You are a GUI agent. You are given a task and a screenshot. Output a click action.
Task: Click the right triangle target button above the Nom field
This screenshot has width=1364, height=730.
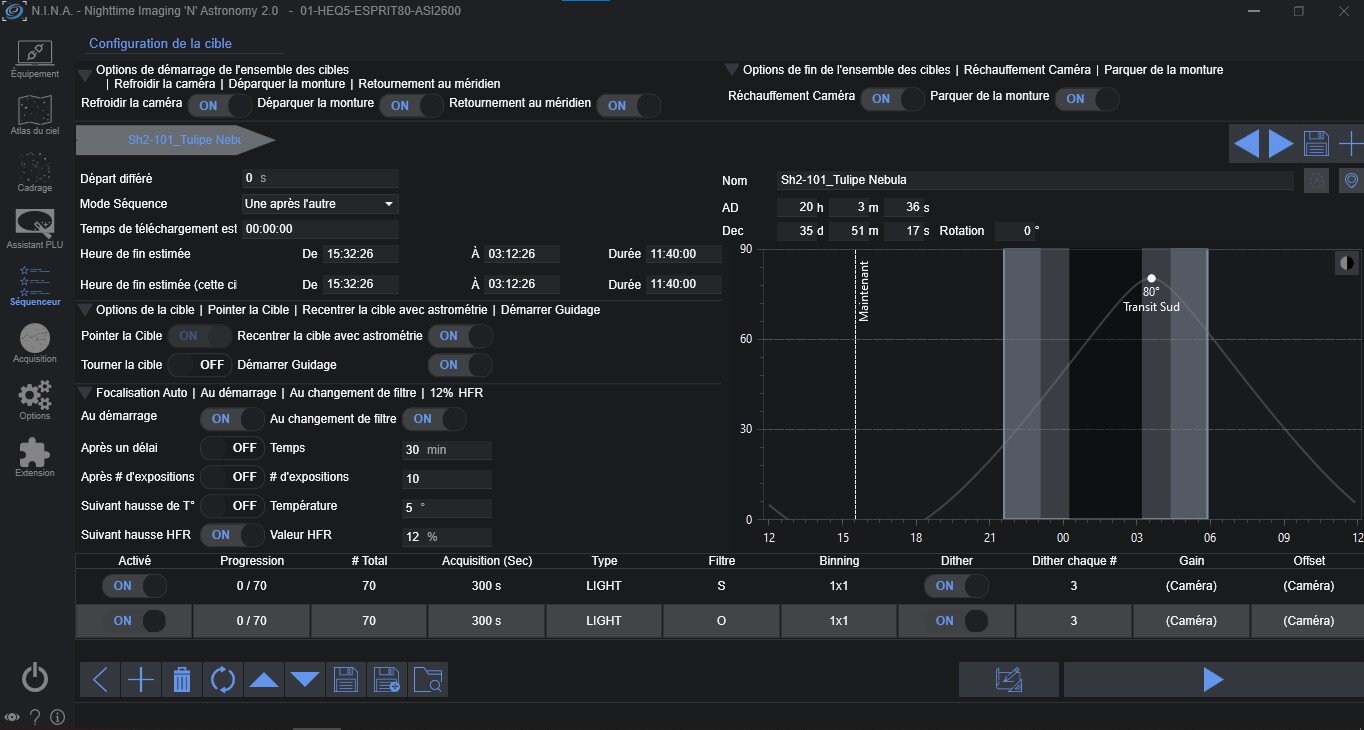pyautogui.click(x=1281, y=144)
